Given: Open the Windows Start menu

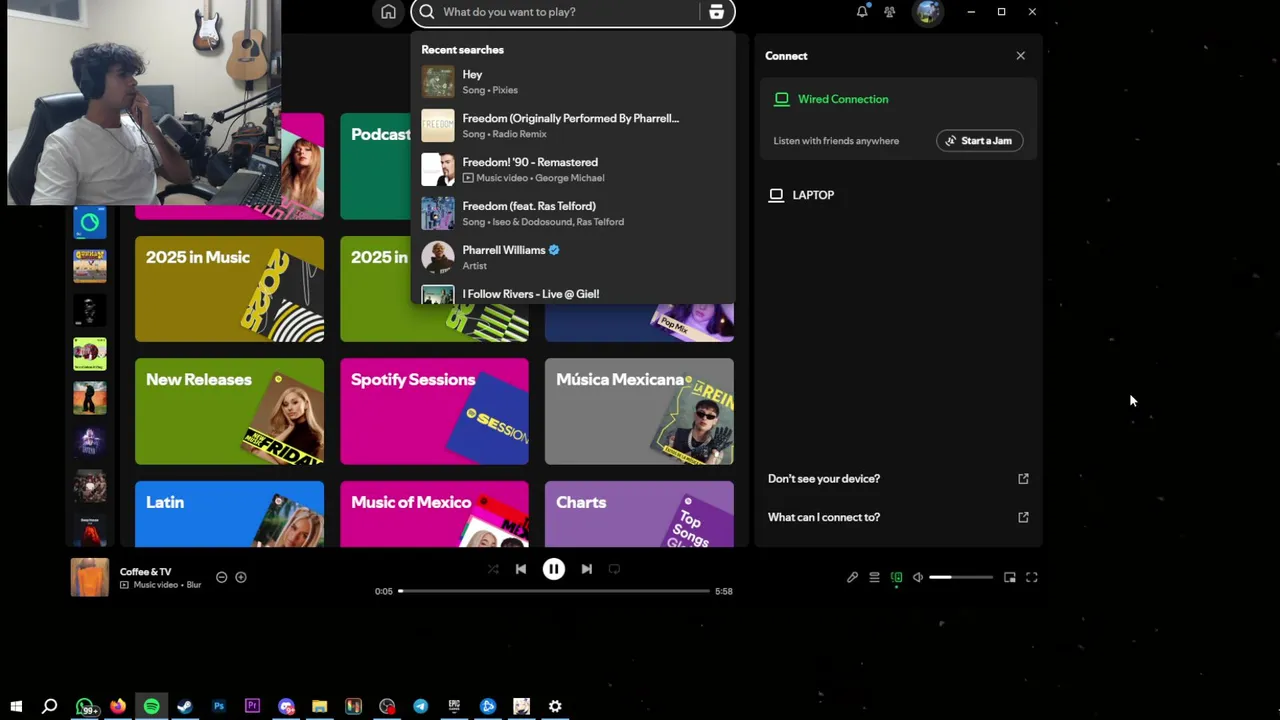Looking at the screenshot, I should click(16, 706).
